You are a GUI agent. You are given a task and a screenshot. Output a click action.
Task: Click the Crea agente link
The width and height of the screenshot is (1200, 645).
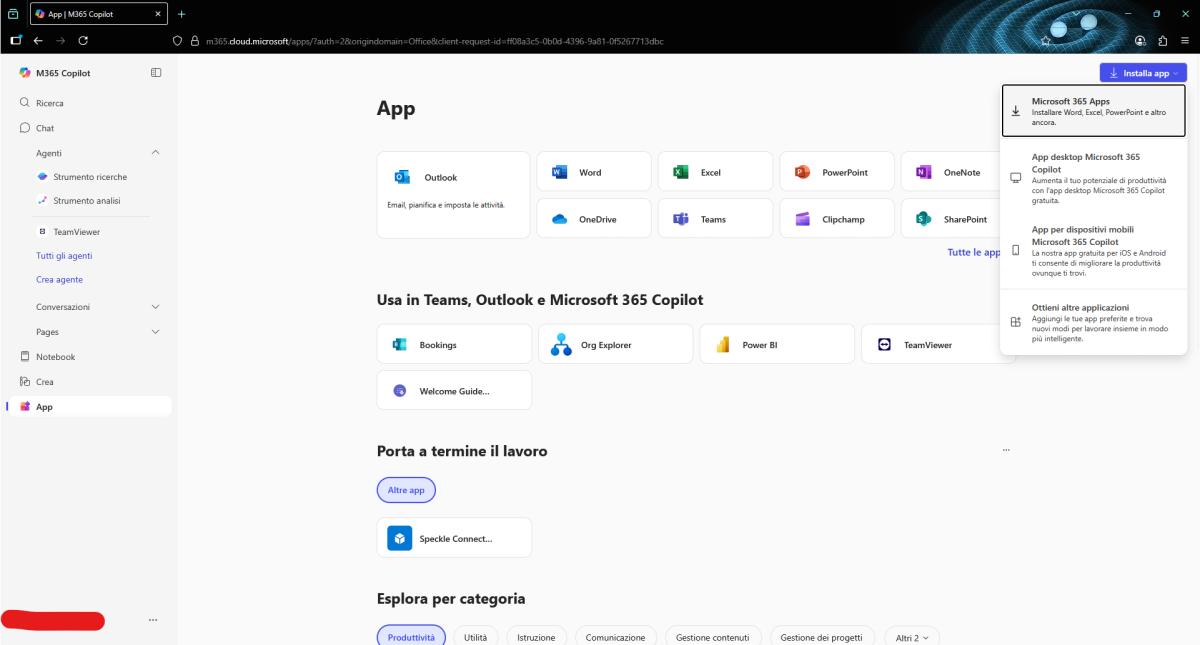click(x=59, y=280)
